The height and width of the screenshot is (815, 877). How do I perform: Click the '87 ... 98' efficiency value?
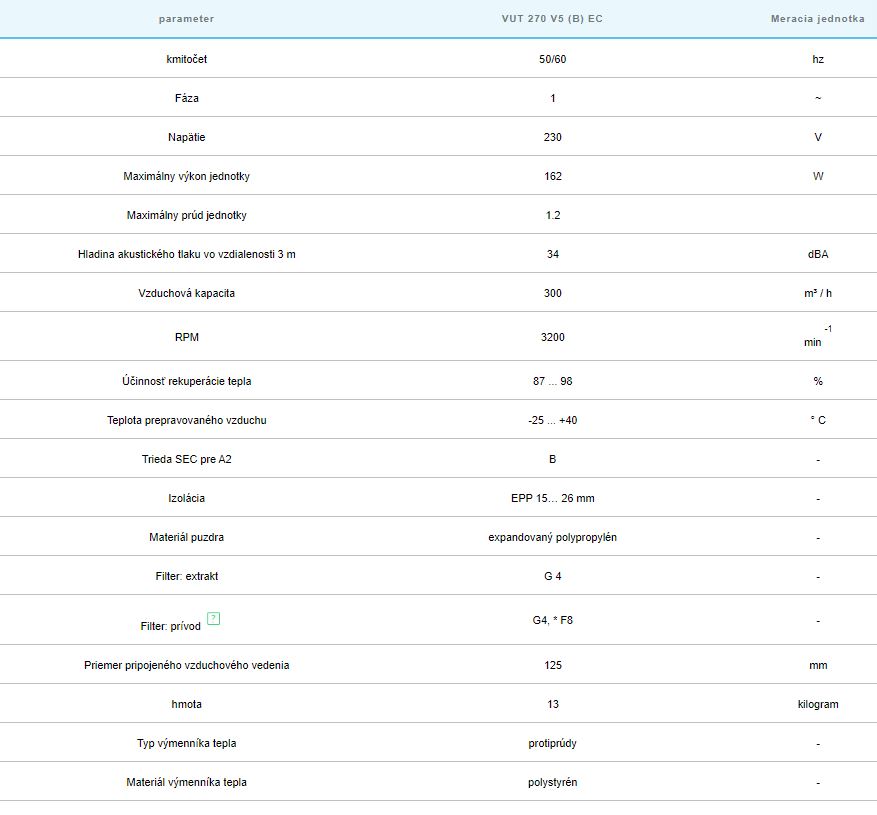552,381
